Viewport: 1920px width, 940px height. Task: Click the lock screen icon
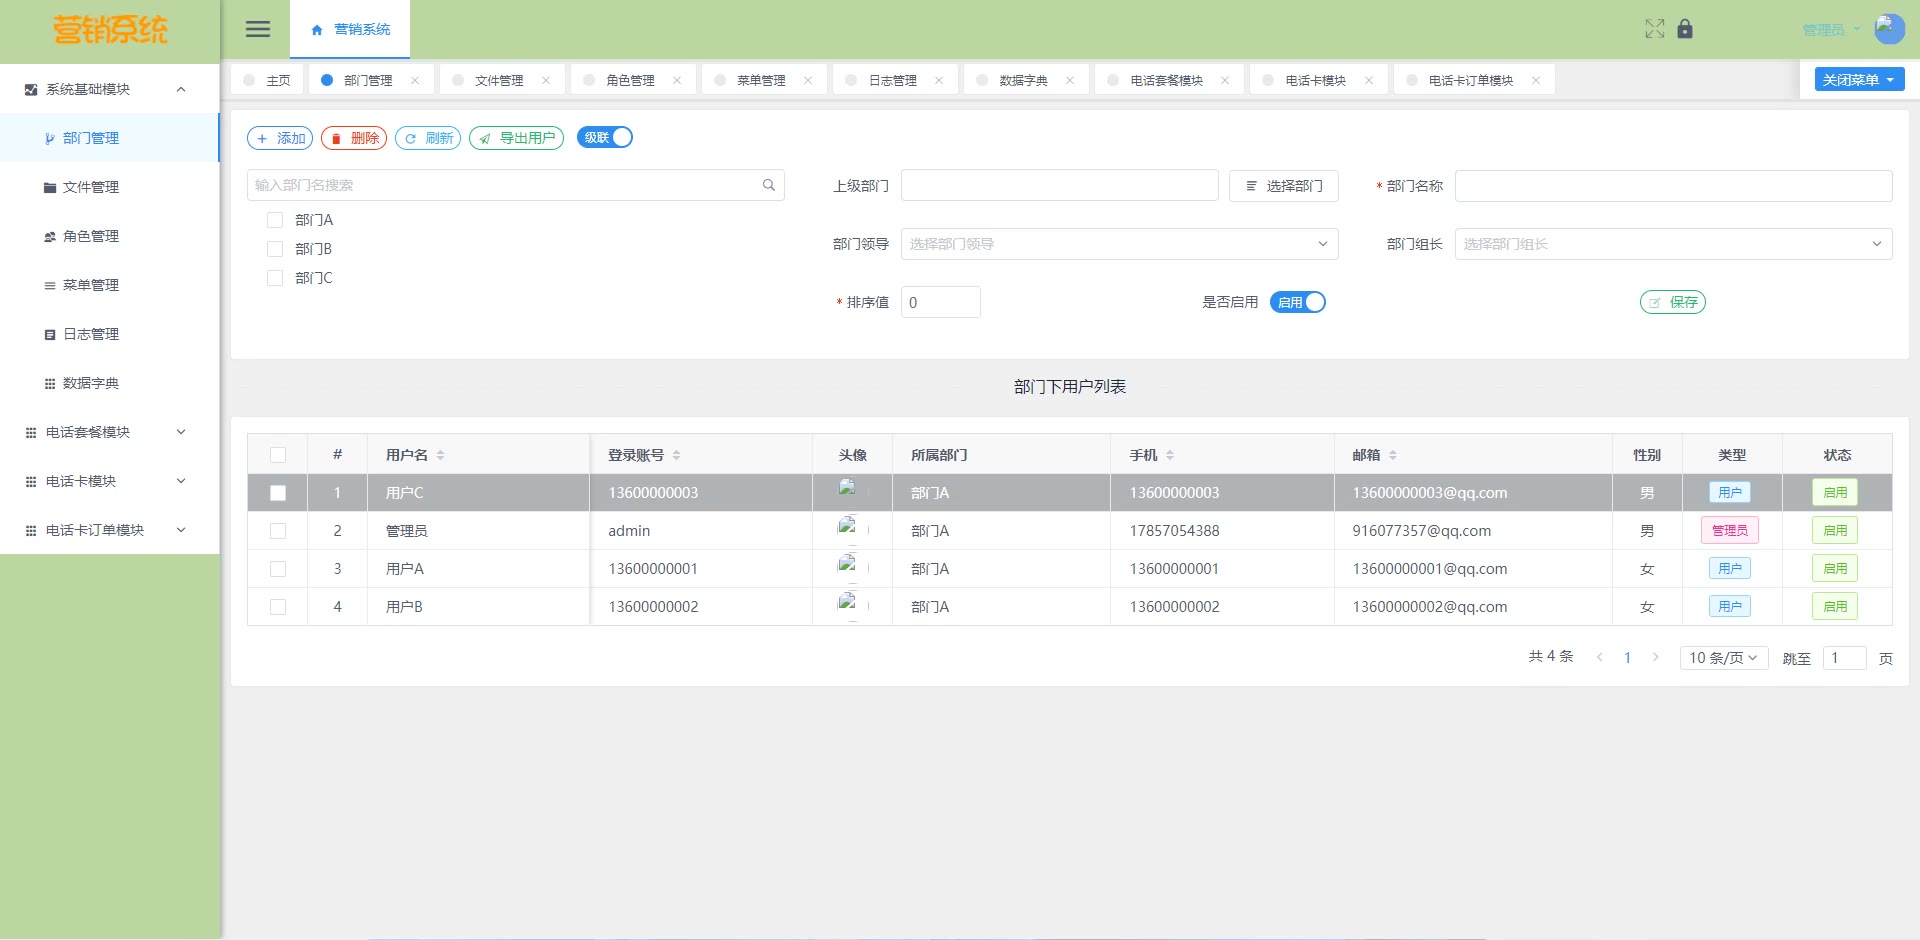pyautogui.click(x=1685, y=29)
